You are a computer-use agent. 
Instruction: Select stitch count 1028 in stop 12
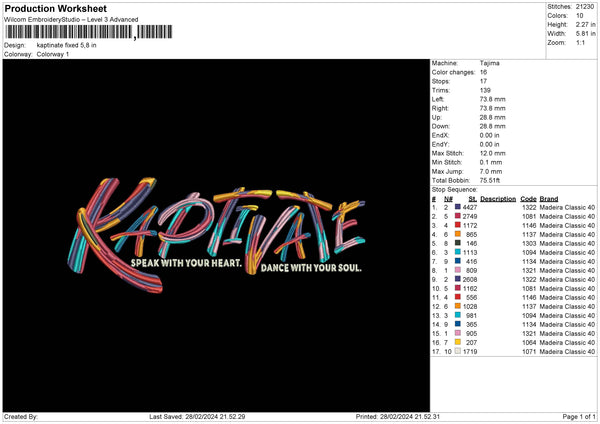(470, 307)
